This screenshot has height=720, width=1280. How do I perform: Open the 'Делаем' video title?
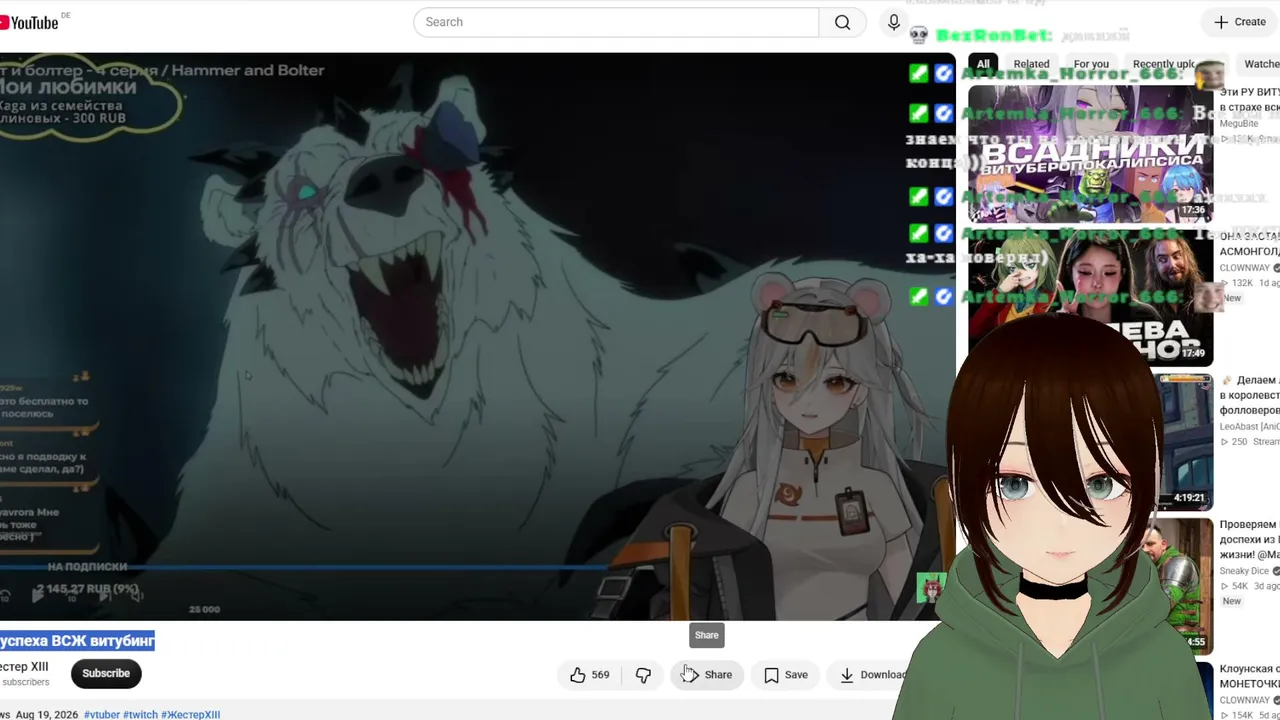coord(1249,395)
